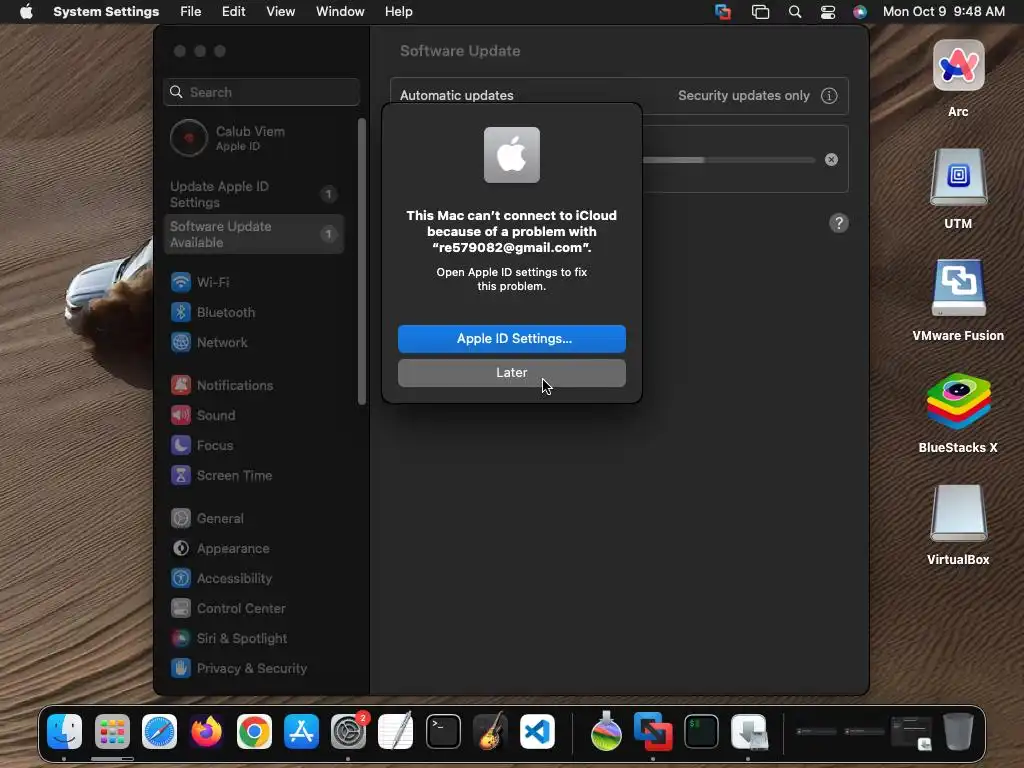Screen dimensions: 1024x768
Task: Click the Apple ID Settings… button
Action: [x=512, y=339]
